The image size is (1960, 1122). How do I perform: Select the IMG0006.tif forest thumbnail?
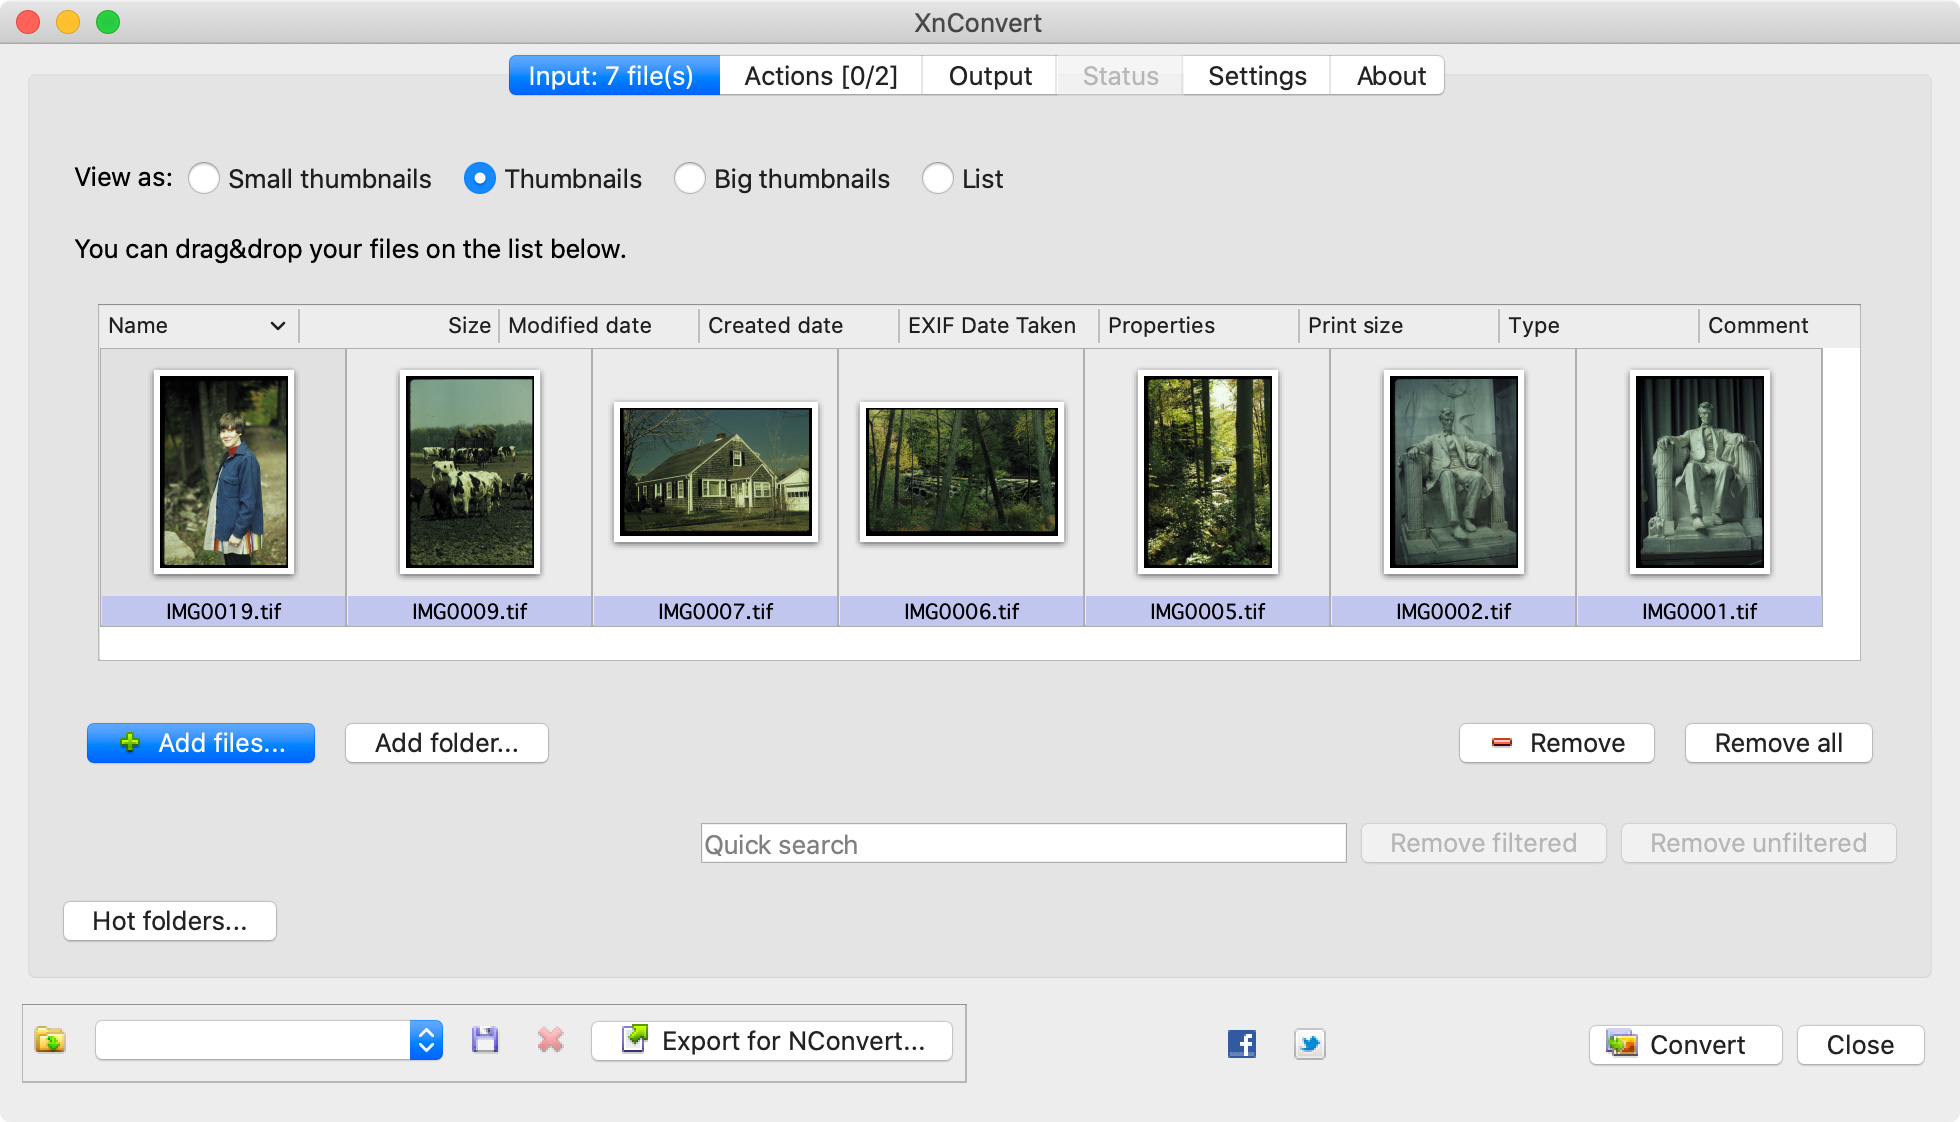(962, 472)
